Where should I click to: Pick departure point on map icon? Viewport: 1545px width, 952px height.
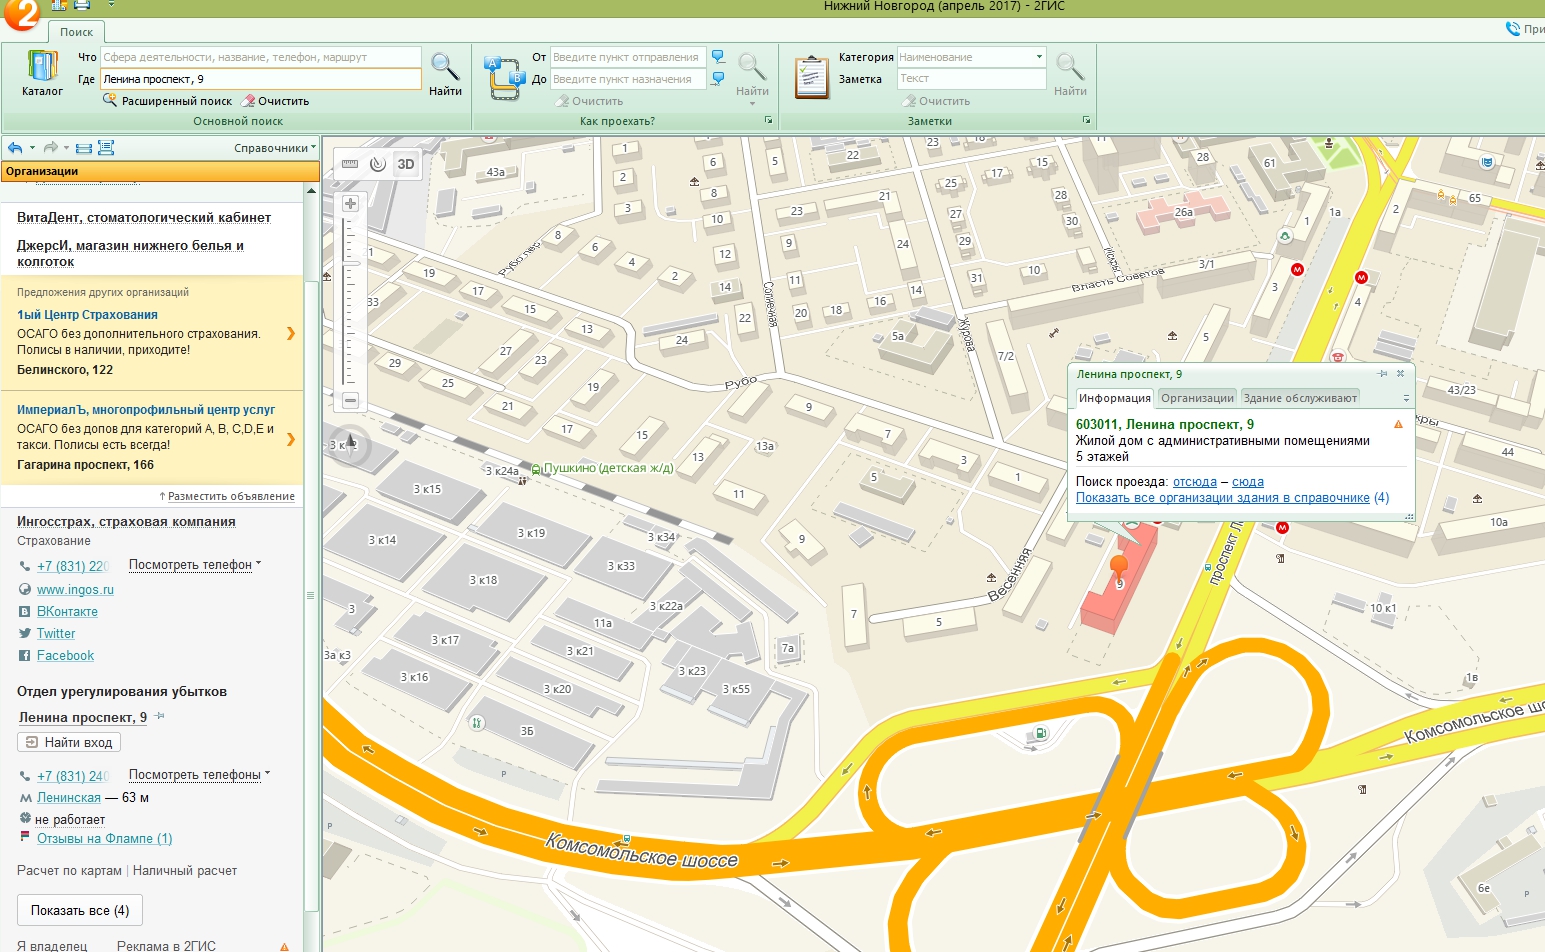[x=718, y=57]
